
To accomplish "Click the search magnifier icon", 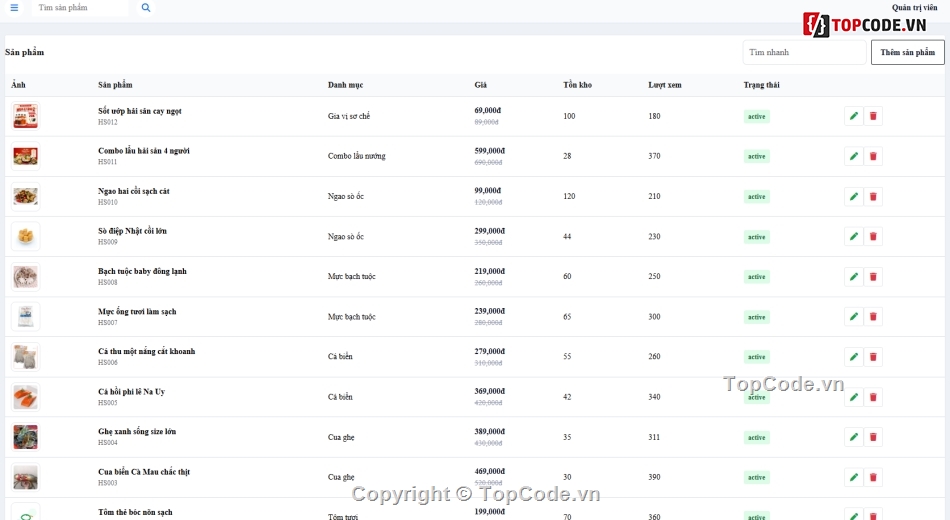I will pyautogui.click(x=146, y=8).
